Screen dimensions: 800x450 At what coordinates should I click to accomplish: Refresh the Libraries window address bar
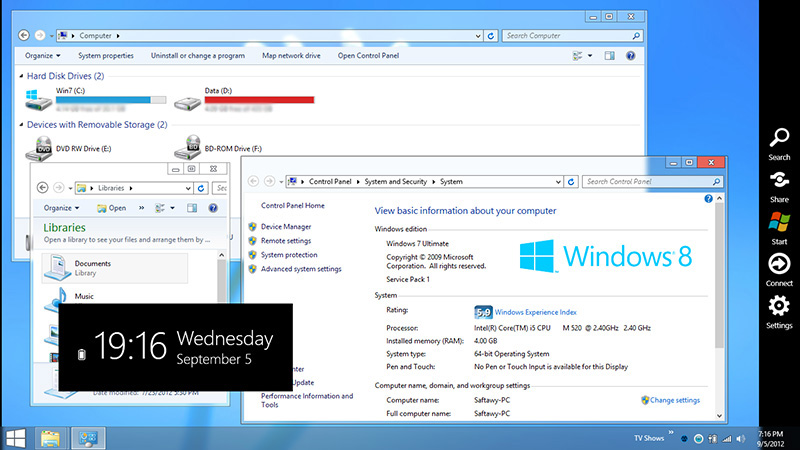[201, 188]
